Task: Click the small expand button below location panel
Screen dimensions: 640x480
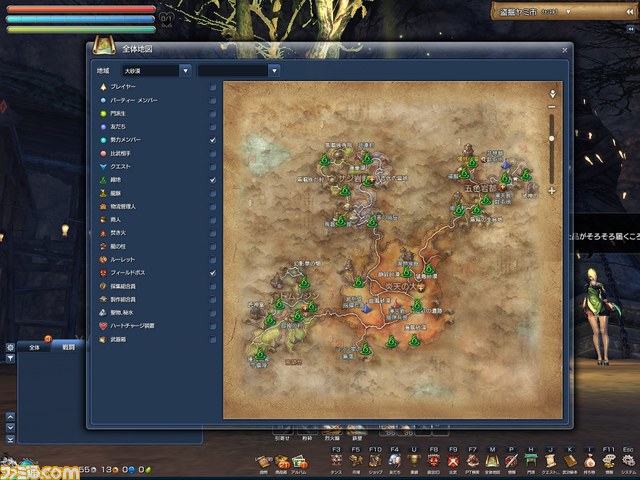Action: (630, 29)
